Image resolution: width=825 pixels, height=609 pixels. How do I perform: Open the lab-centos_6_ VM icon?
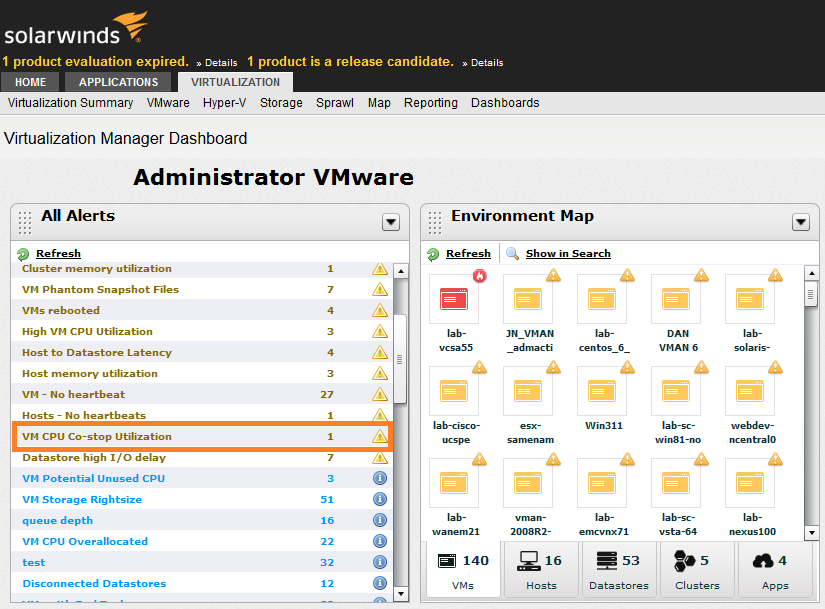[x=602, y=299]
